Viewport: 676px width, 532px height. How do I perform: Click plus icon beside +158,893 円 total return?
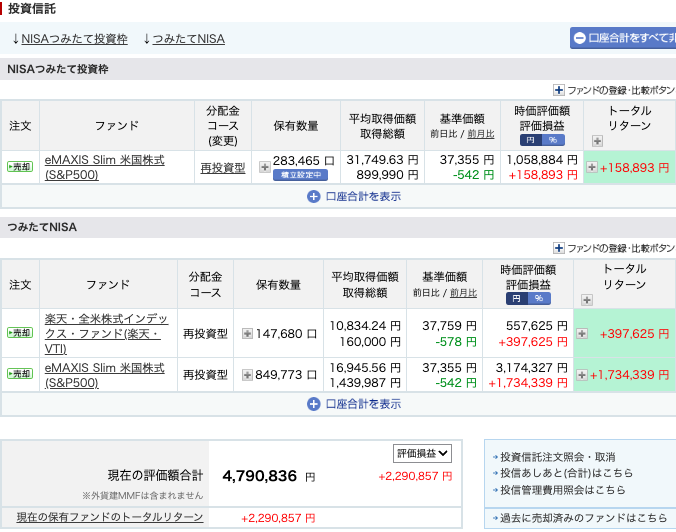[592, 167]
